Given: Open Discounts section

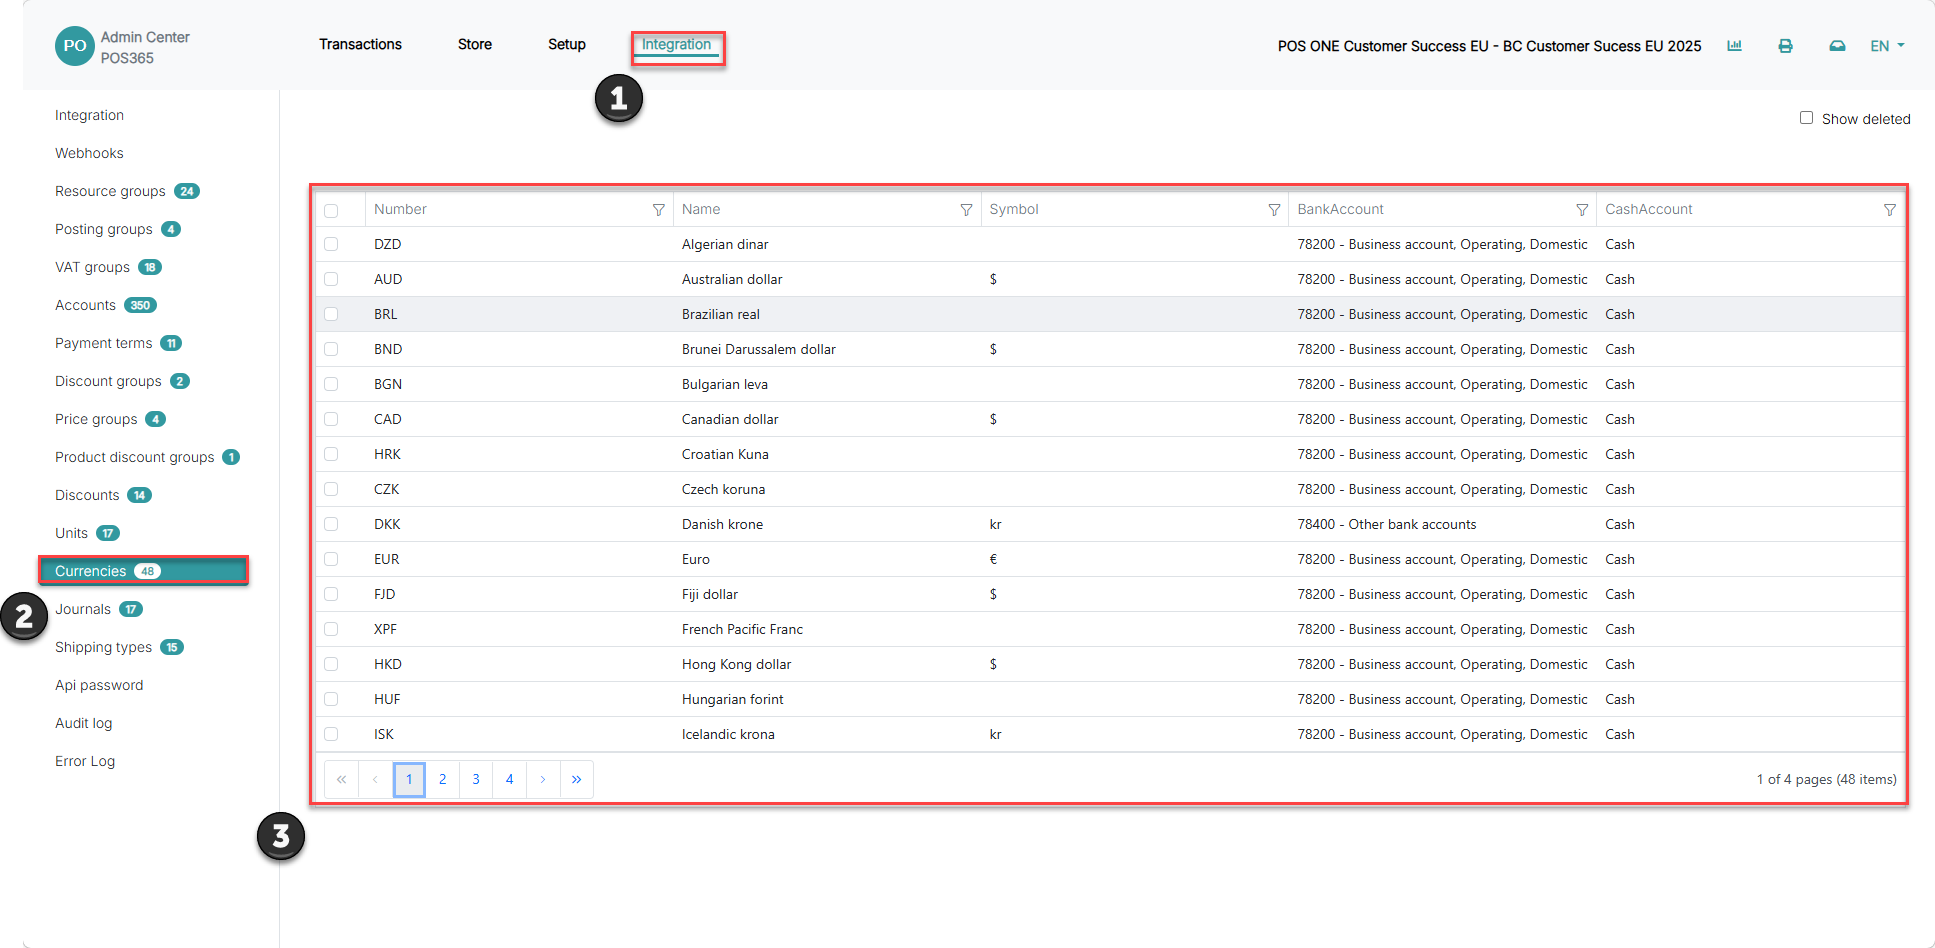Looking at the screenshot, I should click(103, 495).
